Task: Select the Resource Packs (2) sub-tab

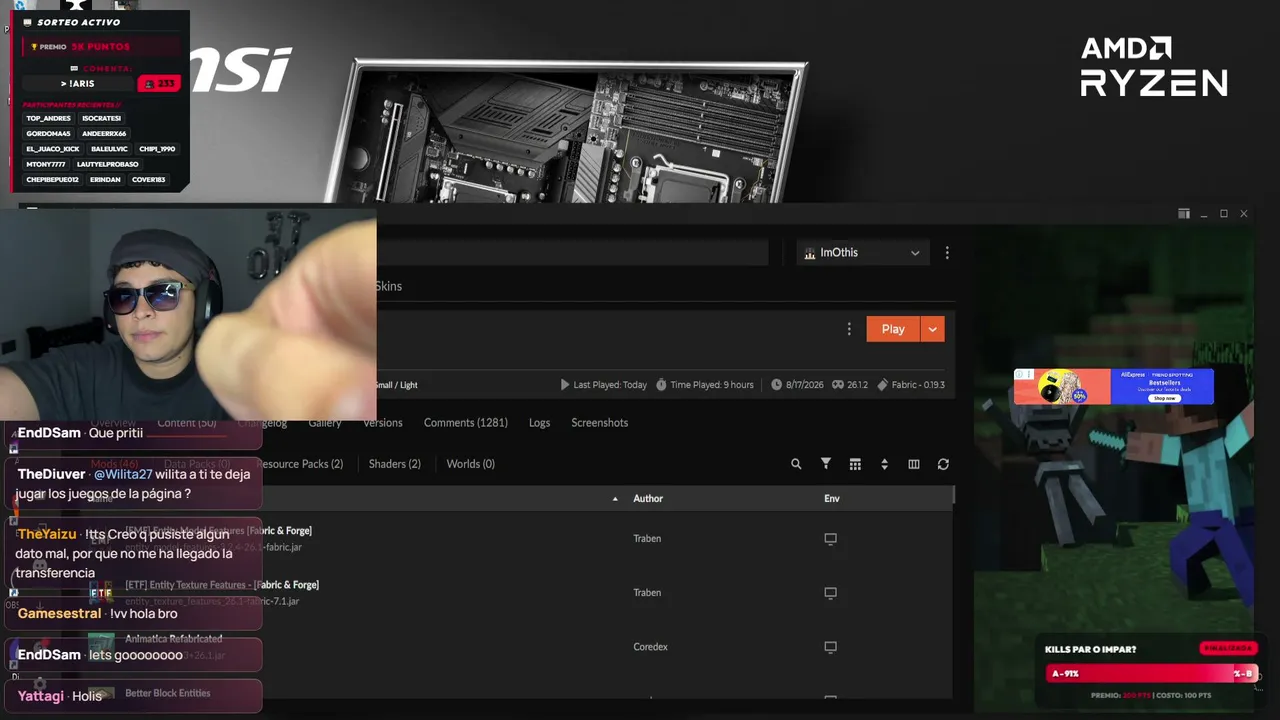Action: 300,464
